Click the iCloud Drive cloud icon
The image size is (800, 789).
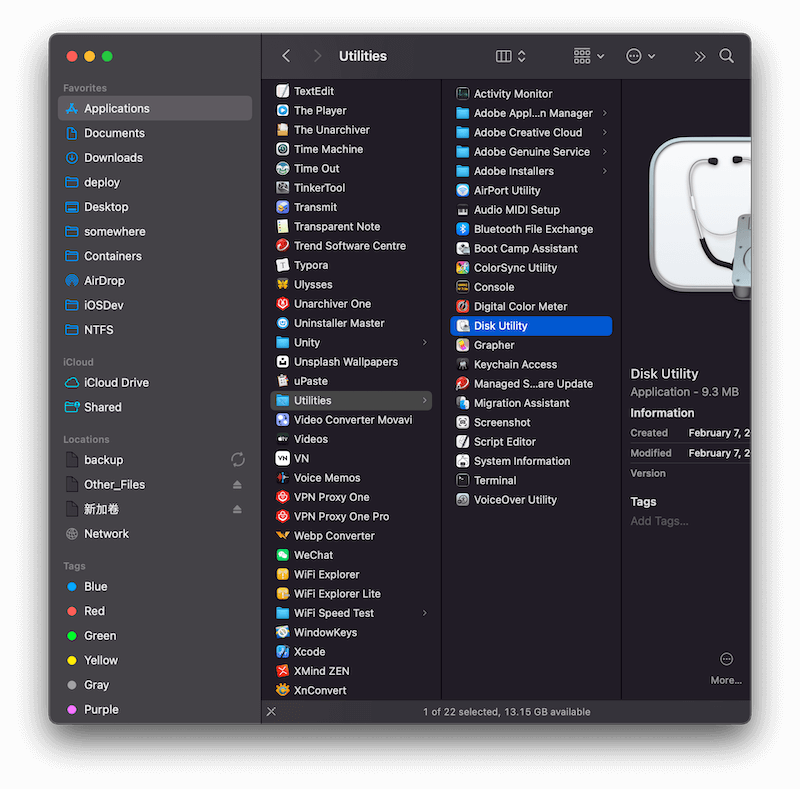coord(72,383)
